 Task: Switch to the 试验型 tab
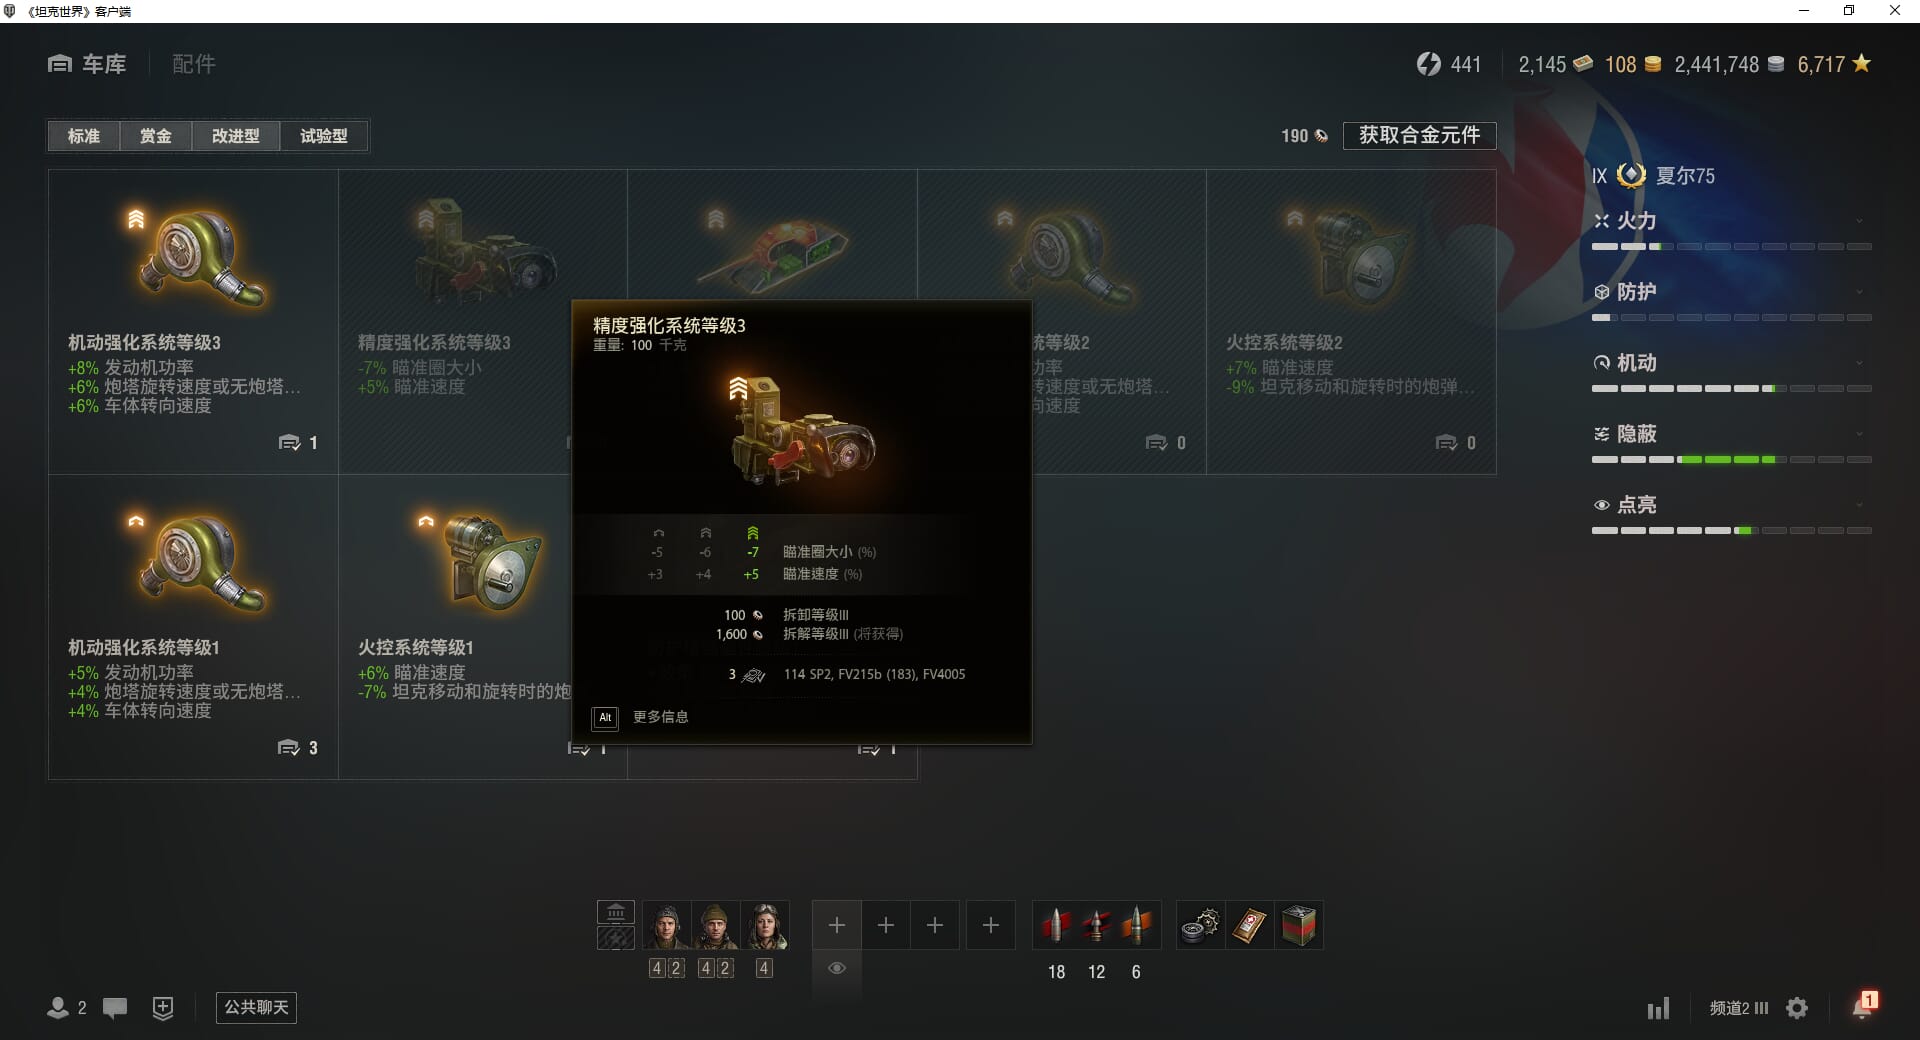click(x=324, y=136)
